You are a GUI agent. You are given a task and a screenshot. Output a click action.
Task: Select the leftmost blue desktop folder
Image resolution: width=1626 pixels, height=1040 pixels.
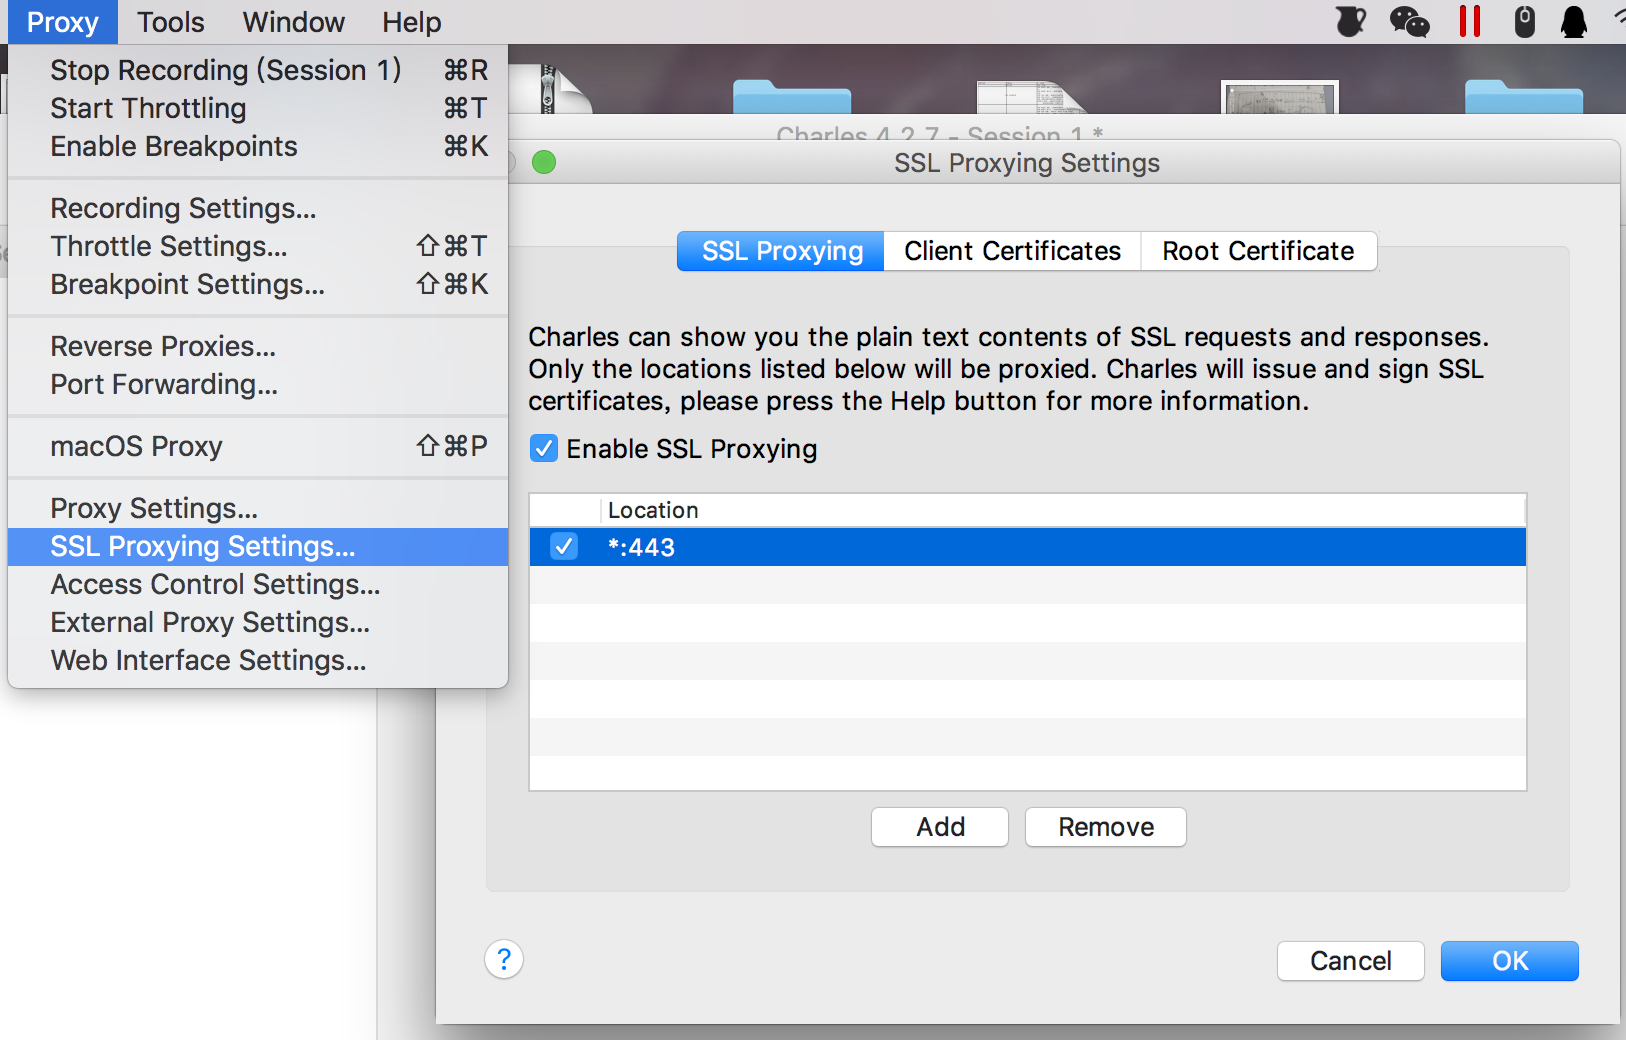[792, 97]
